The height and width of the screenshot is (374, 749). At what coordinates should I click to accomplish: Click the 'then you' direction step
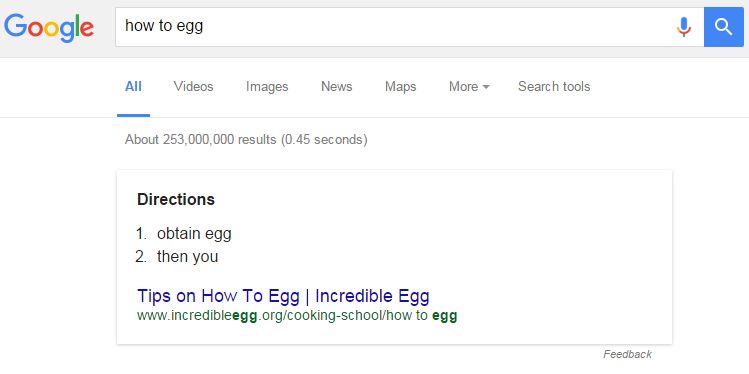[187, 256]
